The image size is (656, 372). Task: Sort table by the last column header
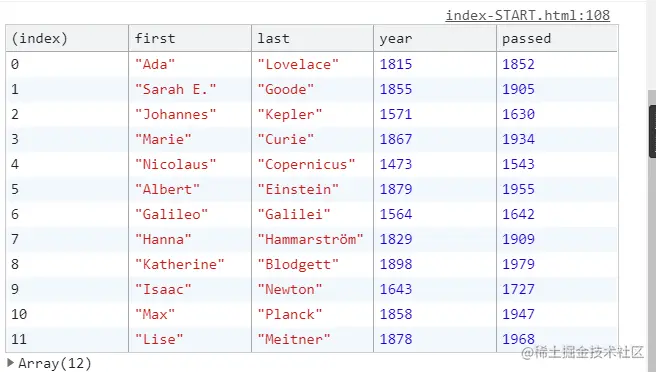click(313, 38)
